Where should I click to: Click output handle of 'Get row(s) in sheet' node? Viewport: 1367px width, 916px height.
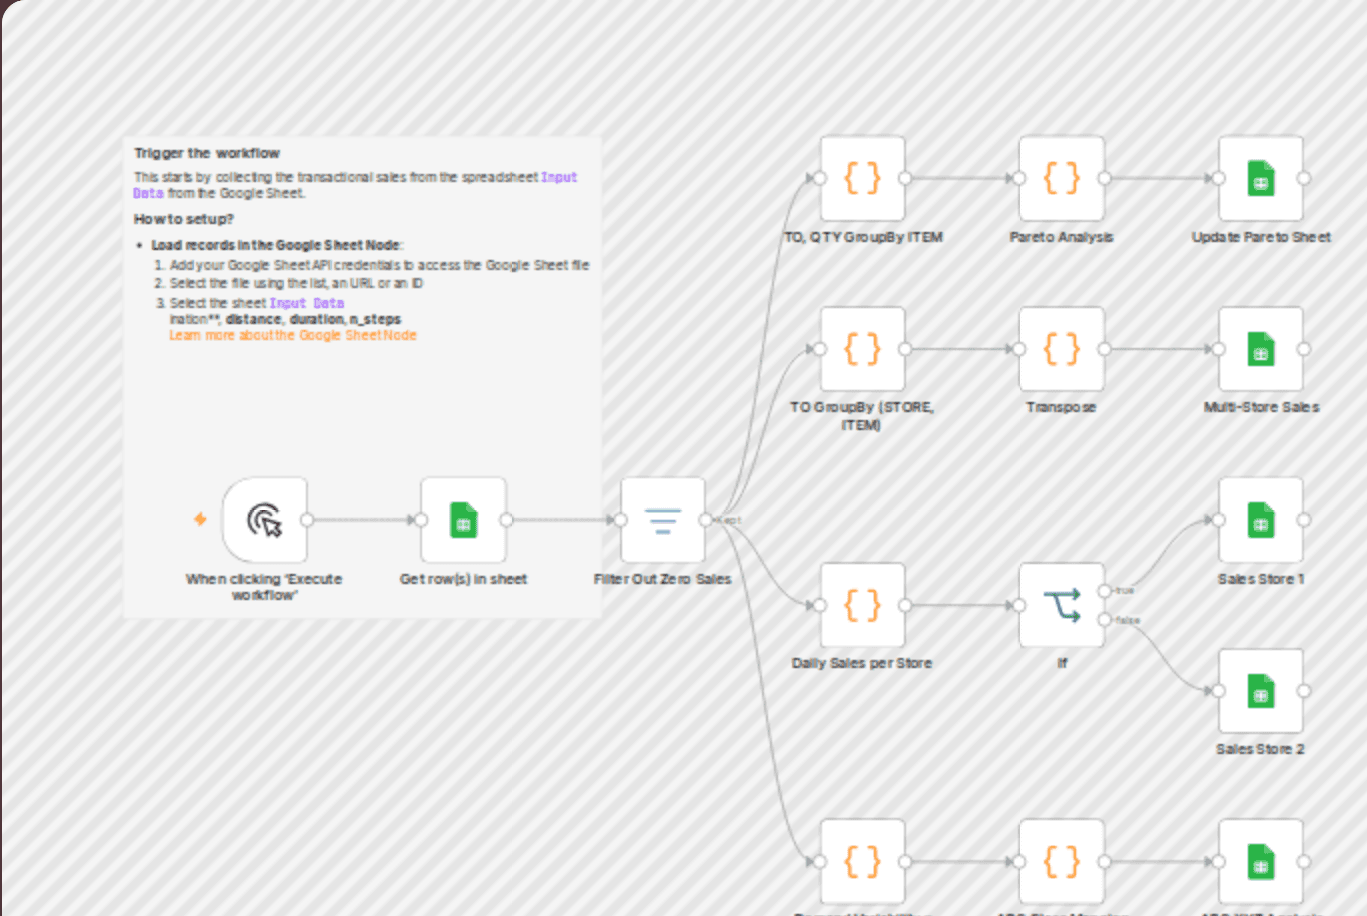tap(506, 520)
